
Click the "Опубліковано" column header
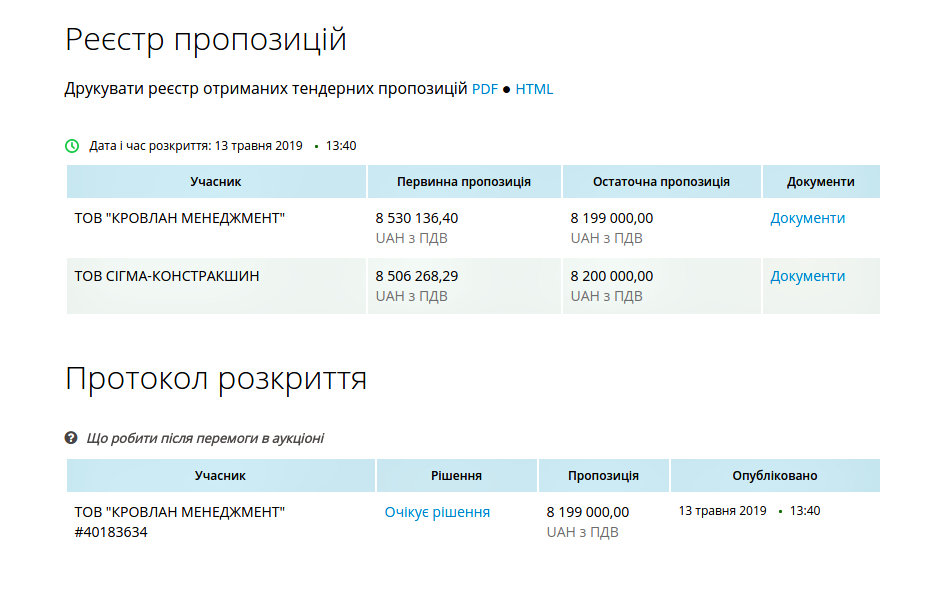774,476
